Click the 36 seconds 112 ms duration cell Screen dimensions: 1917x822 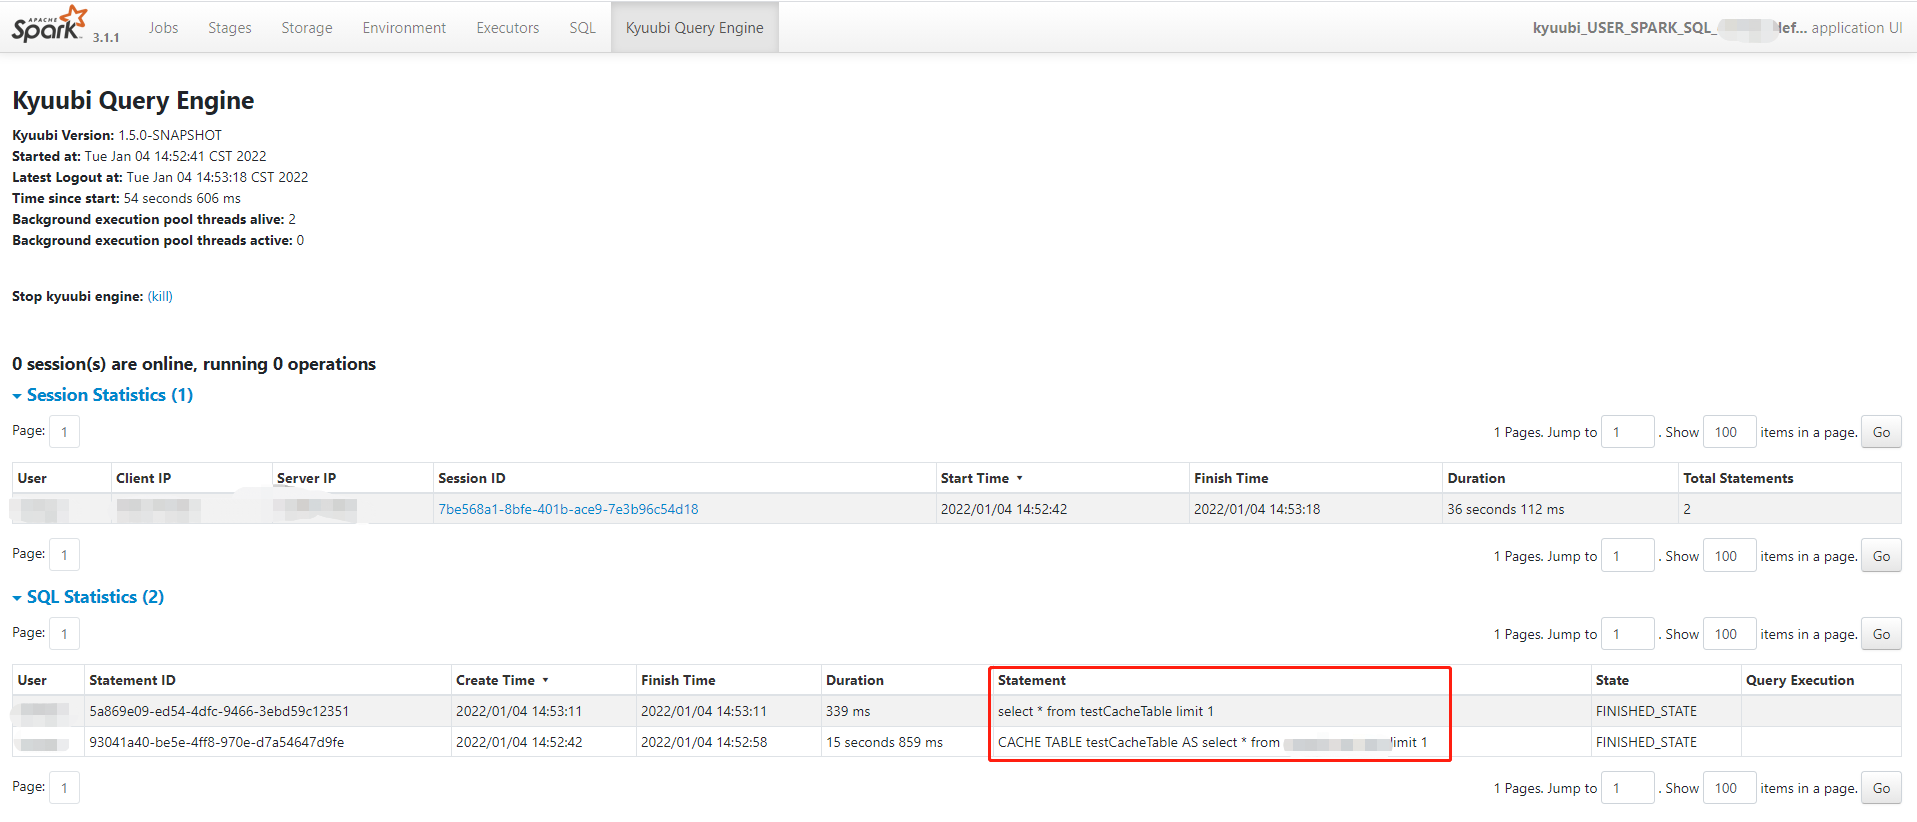pos(1505,509)
